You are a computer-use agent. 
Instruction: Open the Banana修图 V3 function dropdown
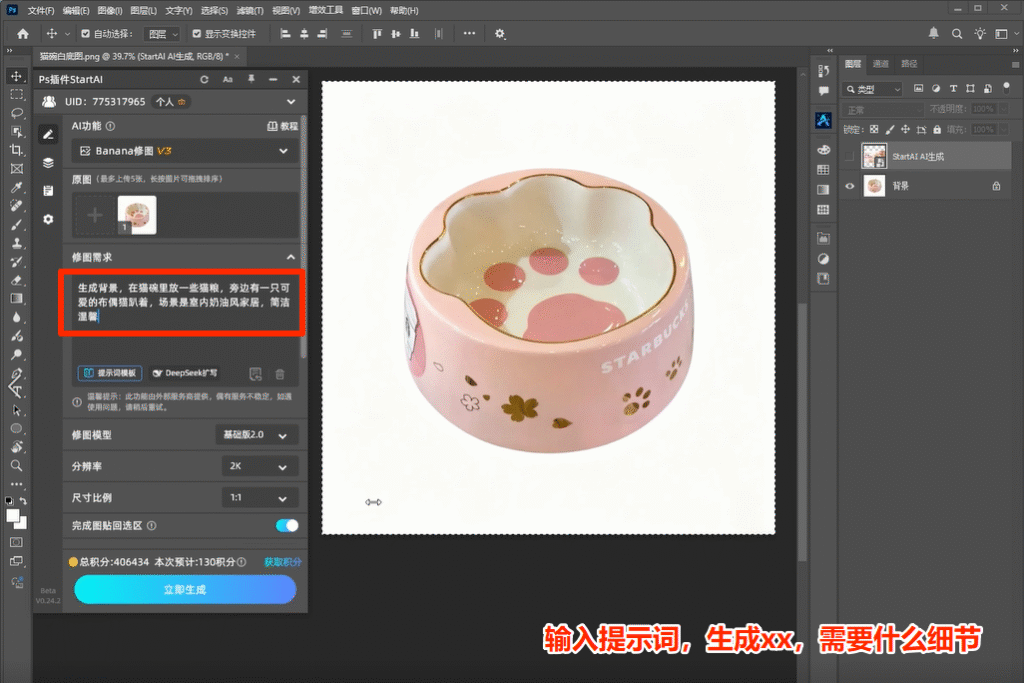(185, 151)
